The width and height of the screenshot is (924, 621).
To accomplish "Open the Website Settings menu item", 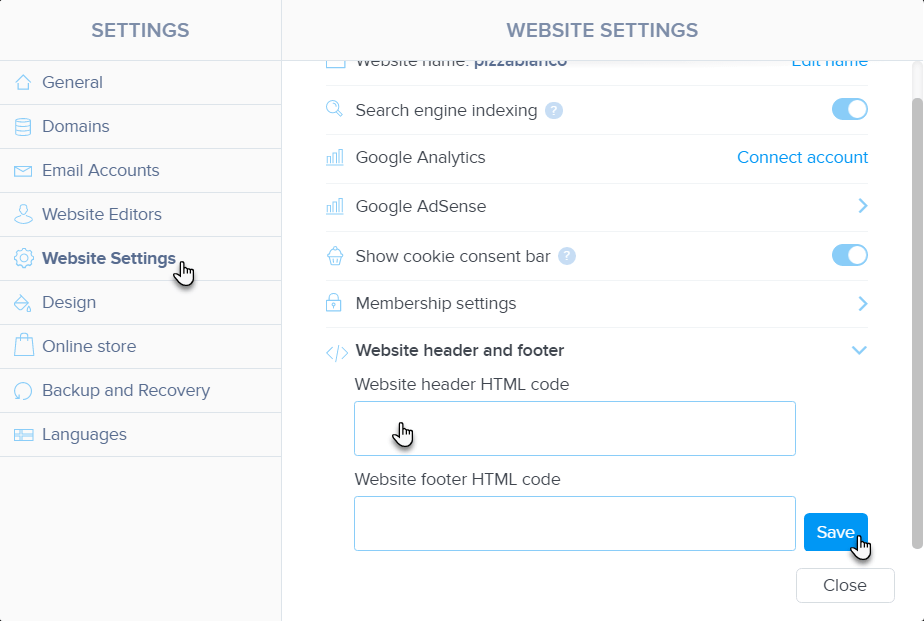I will tap(108, 259).
